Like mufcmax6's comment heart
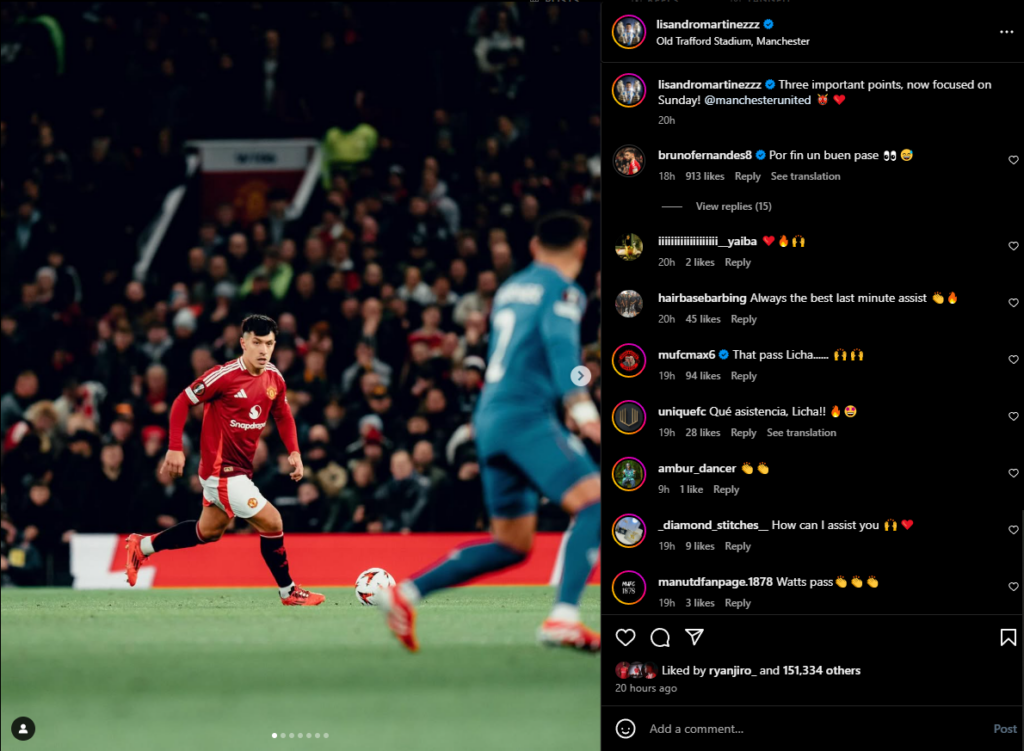 (x=1013, y=360)
